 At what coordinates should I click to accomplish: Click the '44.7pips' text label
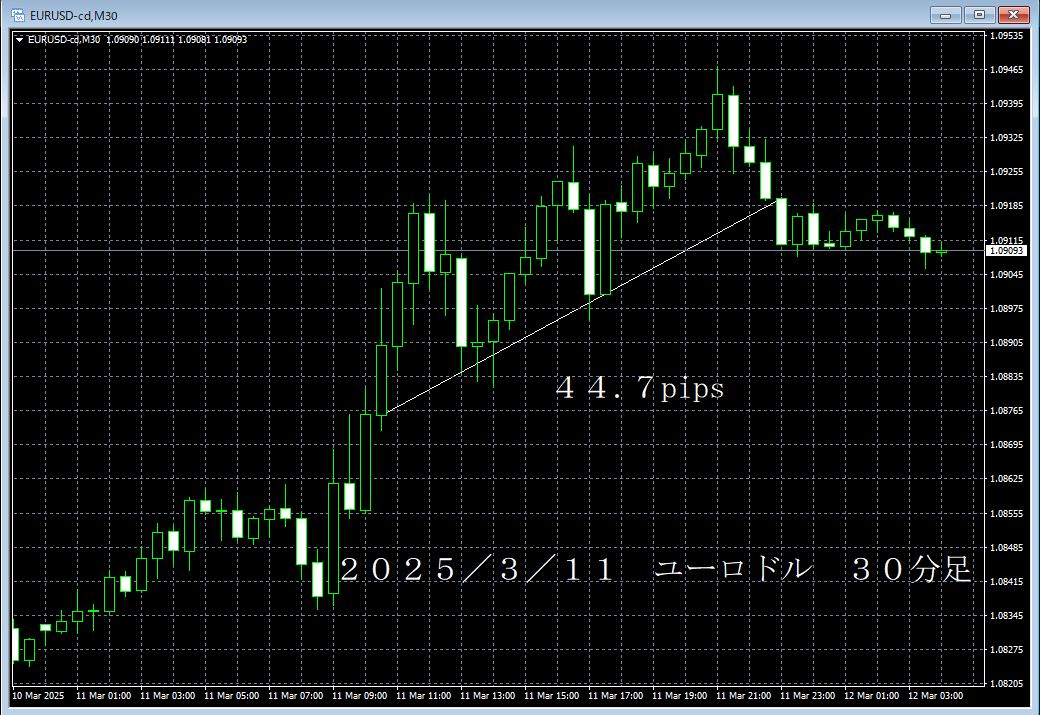(639, 388)
